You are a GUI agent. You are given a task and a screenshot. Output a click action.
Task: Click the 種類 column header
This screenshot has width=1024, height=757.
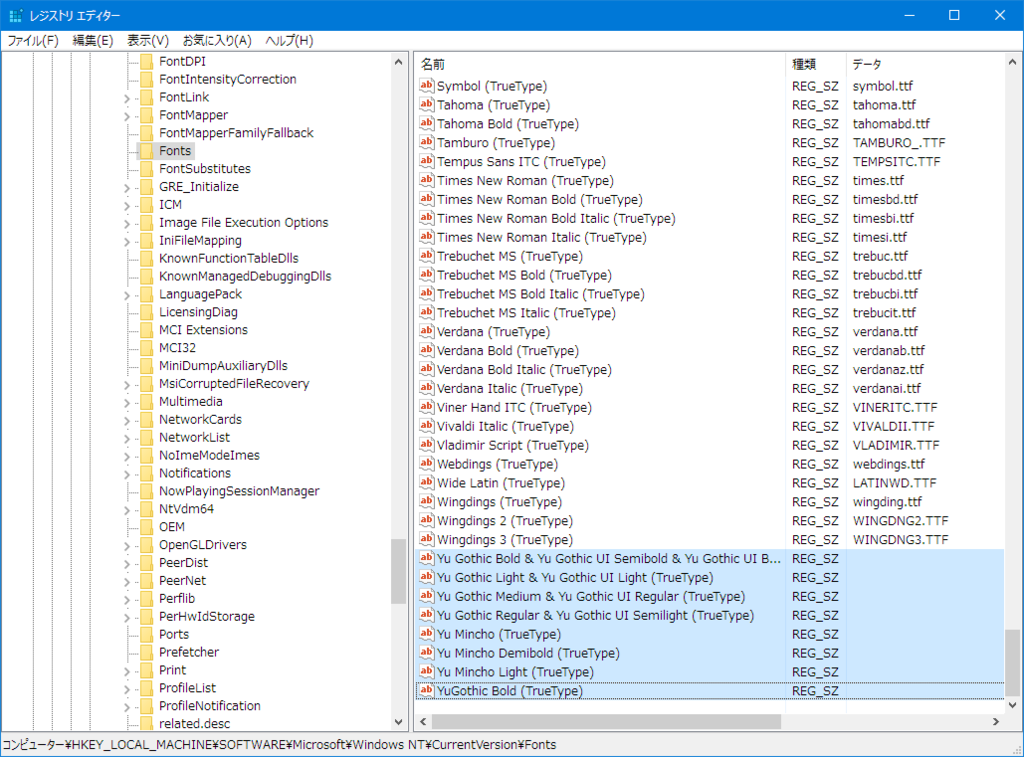[816, 64]
